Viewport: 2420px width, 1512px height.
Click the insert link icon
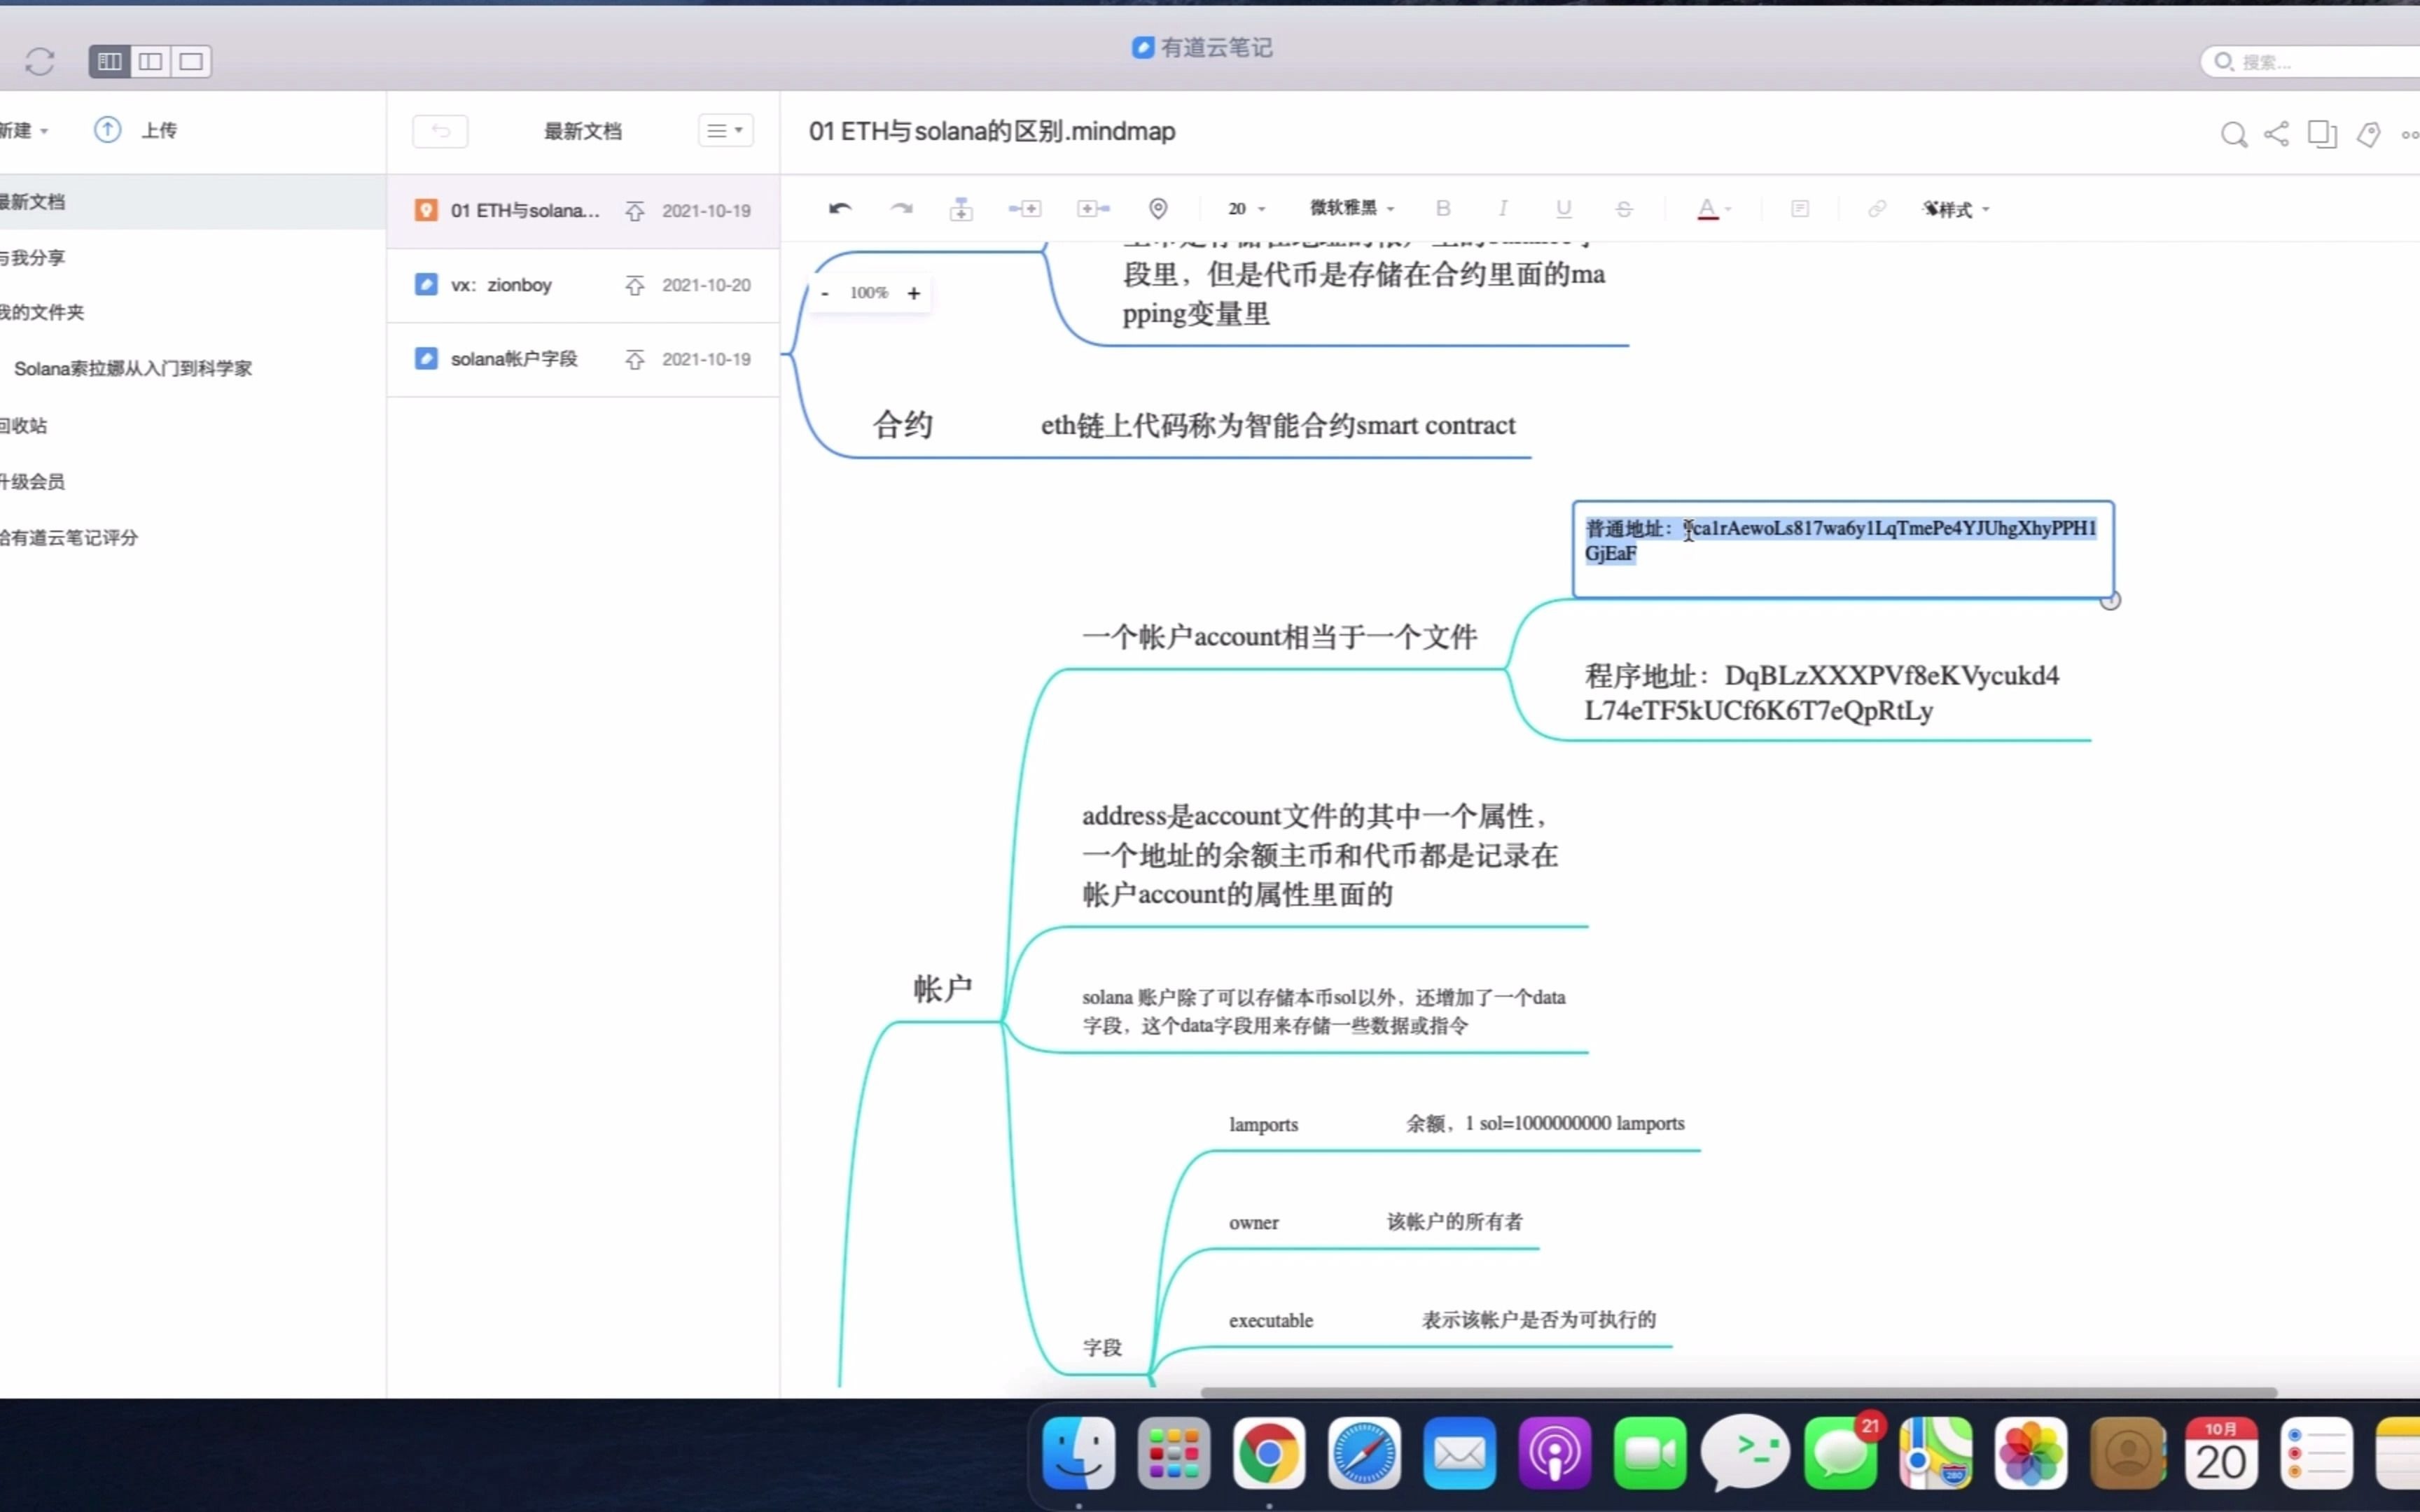(1877, 208)
